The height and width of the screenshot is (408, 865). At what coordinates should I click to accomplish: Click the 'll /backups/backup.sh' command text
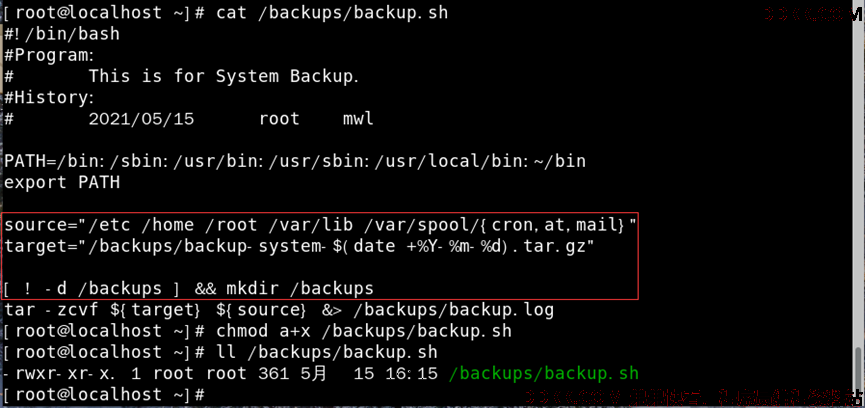327,352
